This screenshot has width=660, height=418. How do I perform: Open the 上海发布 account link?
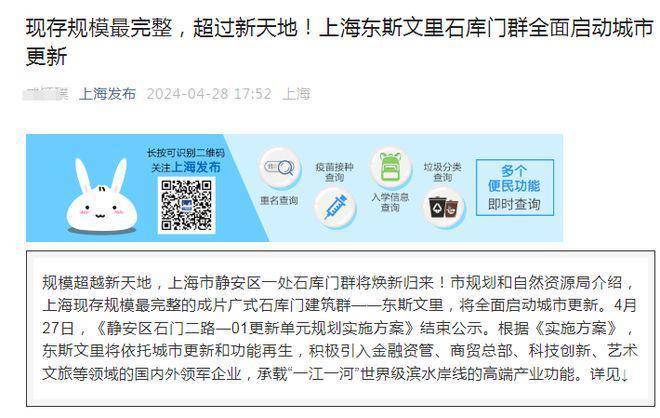pos(108,94)
